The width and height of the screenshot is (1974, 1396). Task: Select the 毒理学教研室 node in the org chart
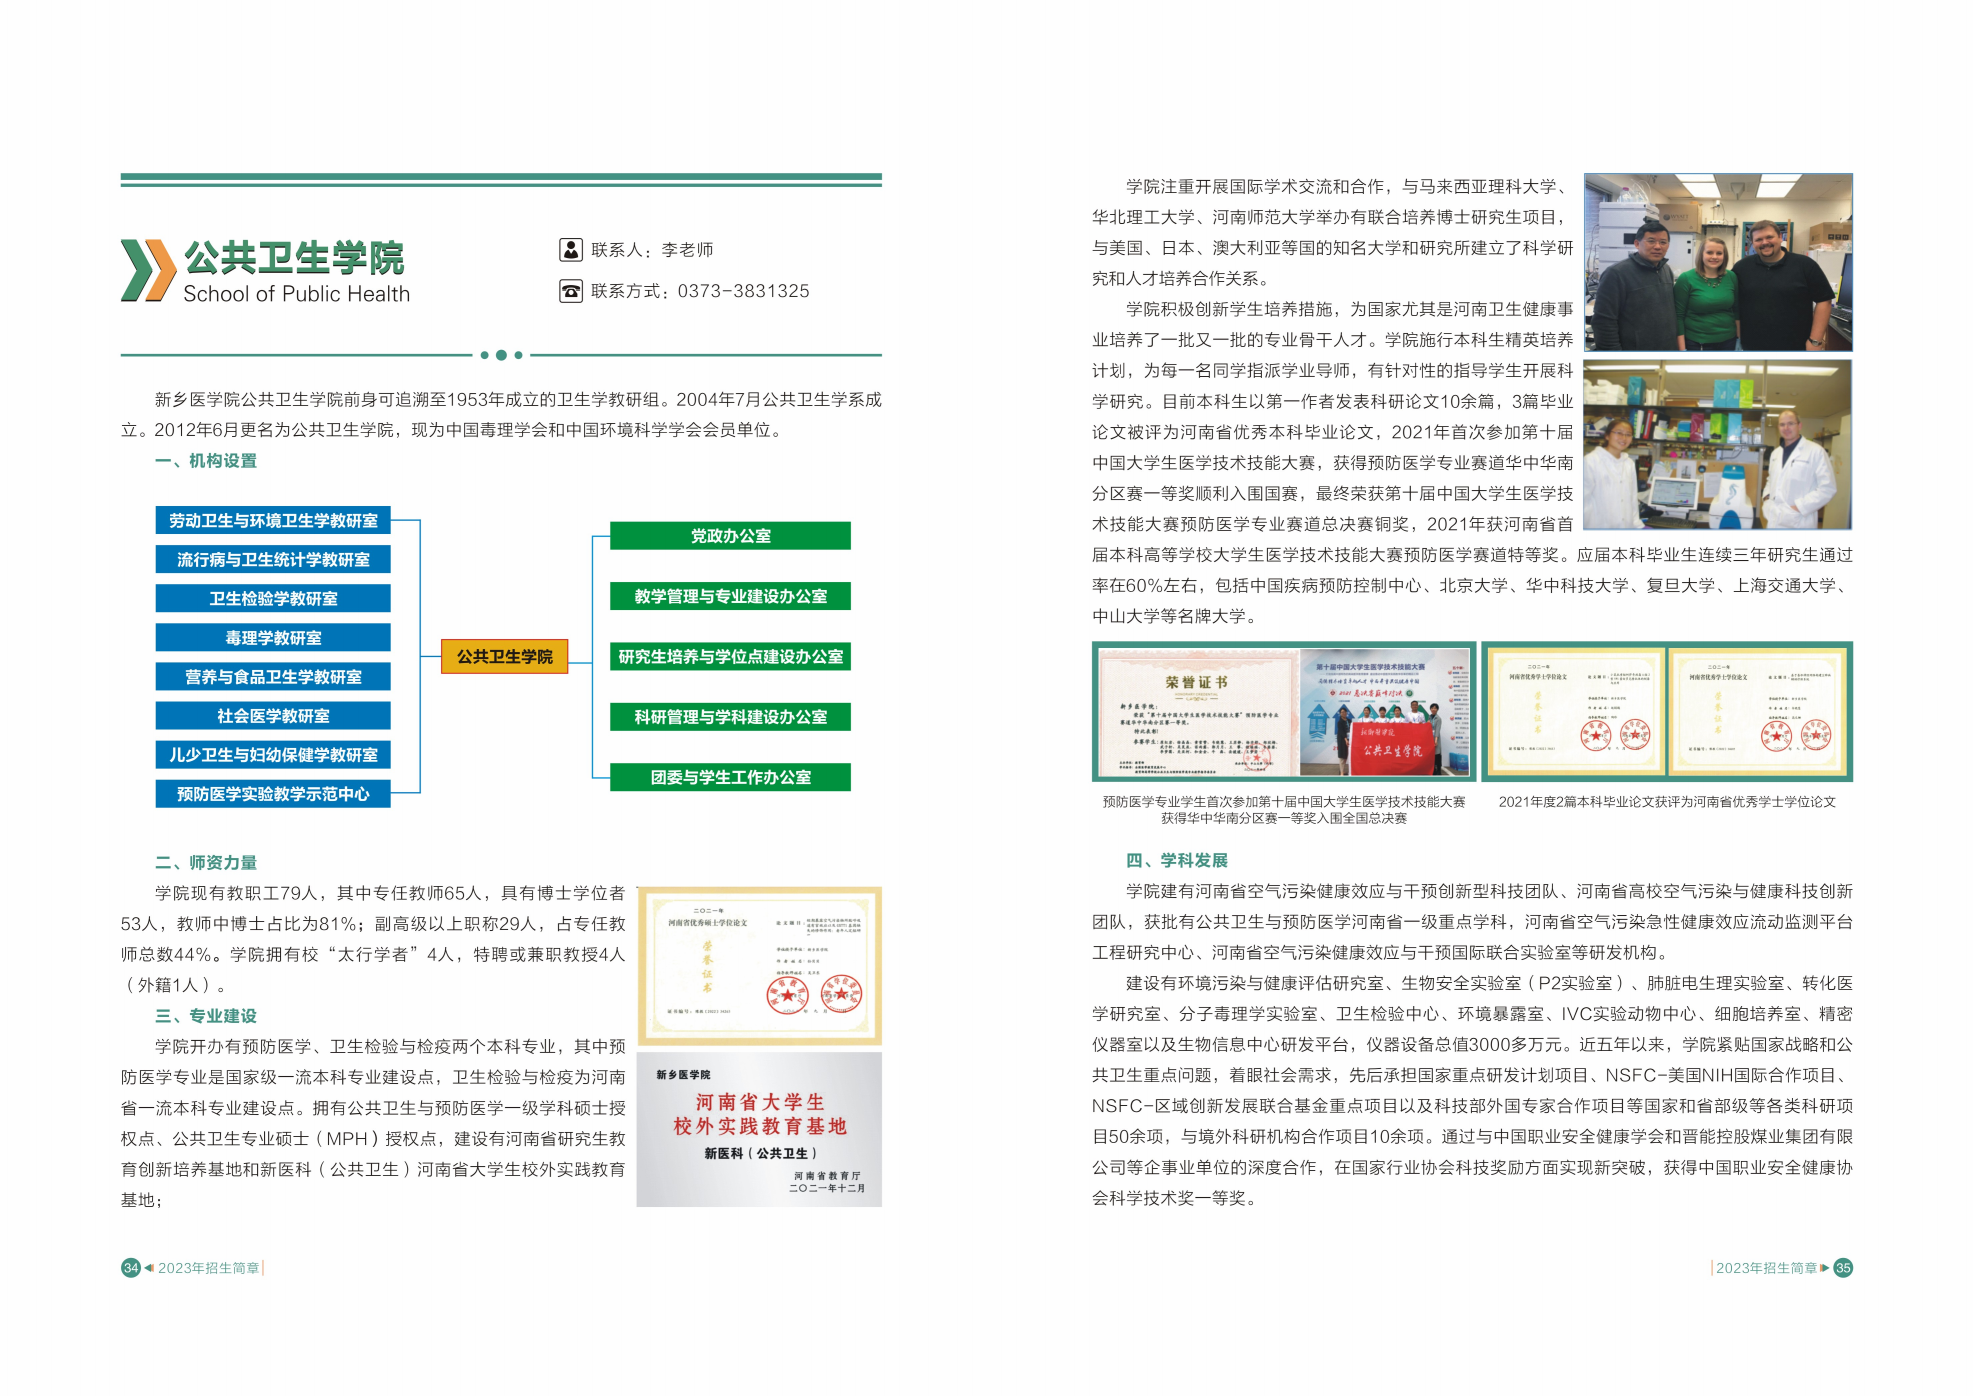[x=272, y=638]
